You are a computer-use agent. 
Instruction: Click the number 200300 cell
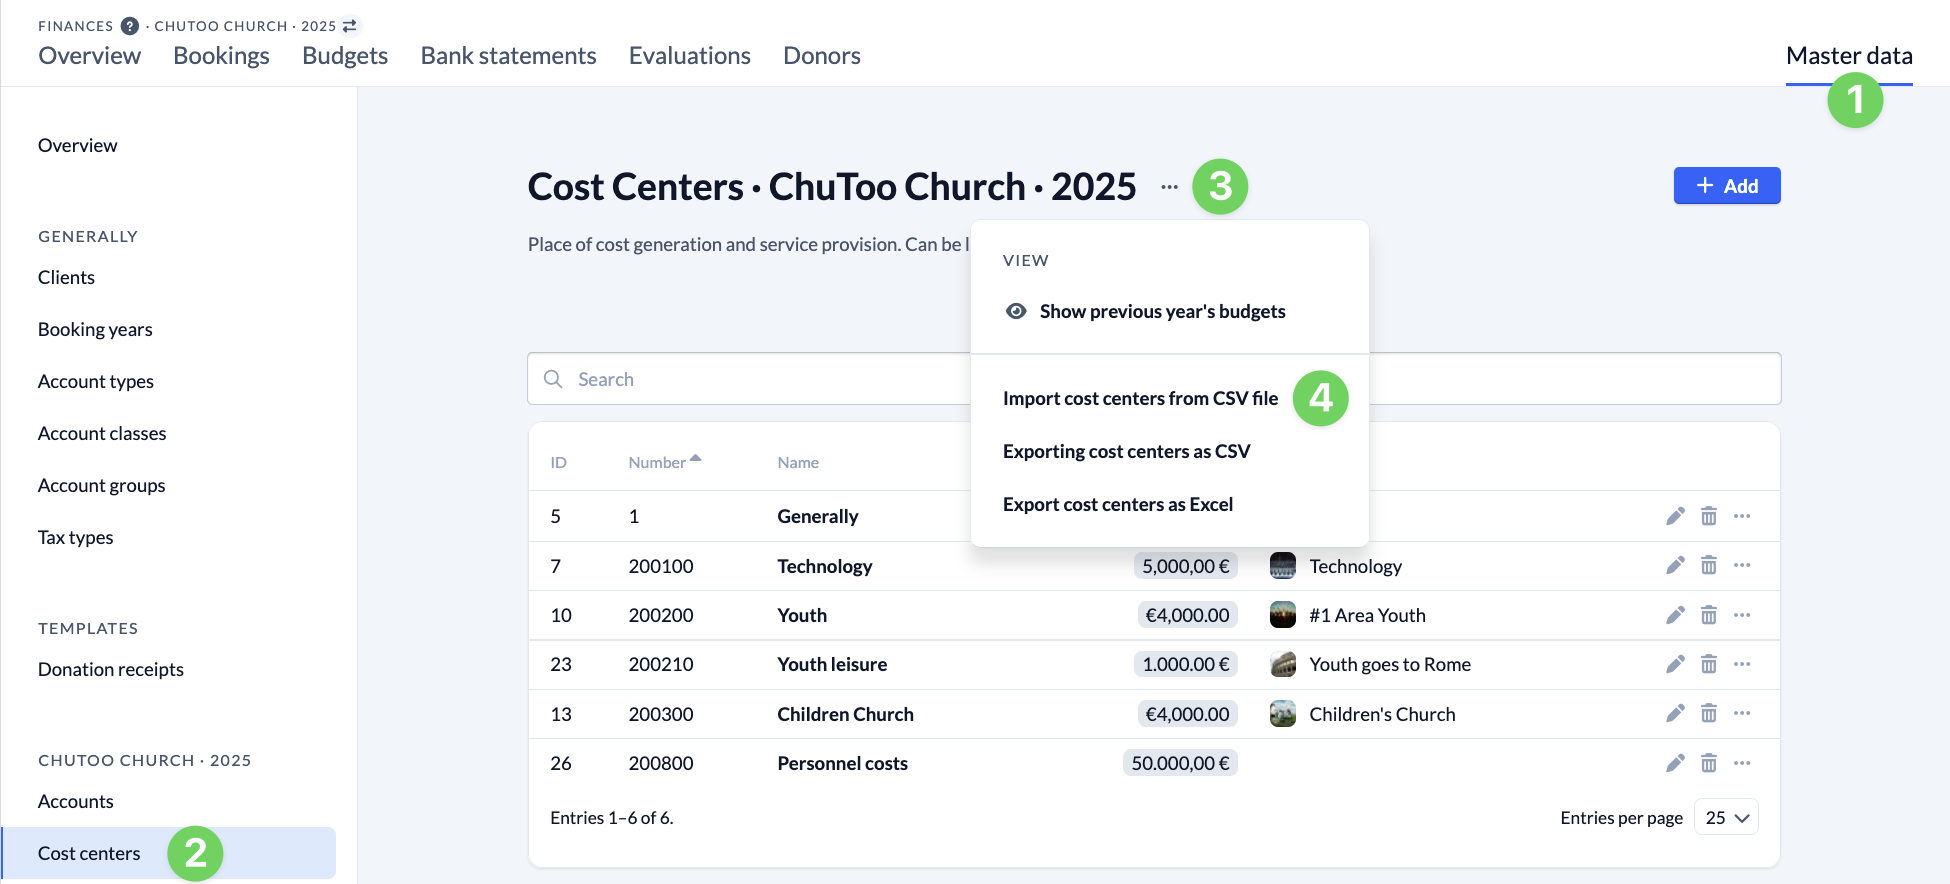(661, 714)
